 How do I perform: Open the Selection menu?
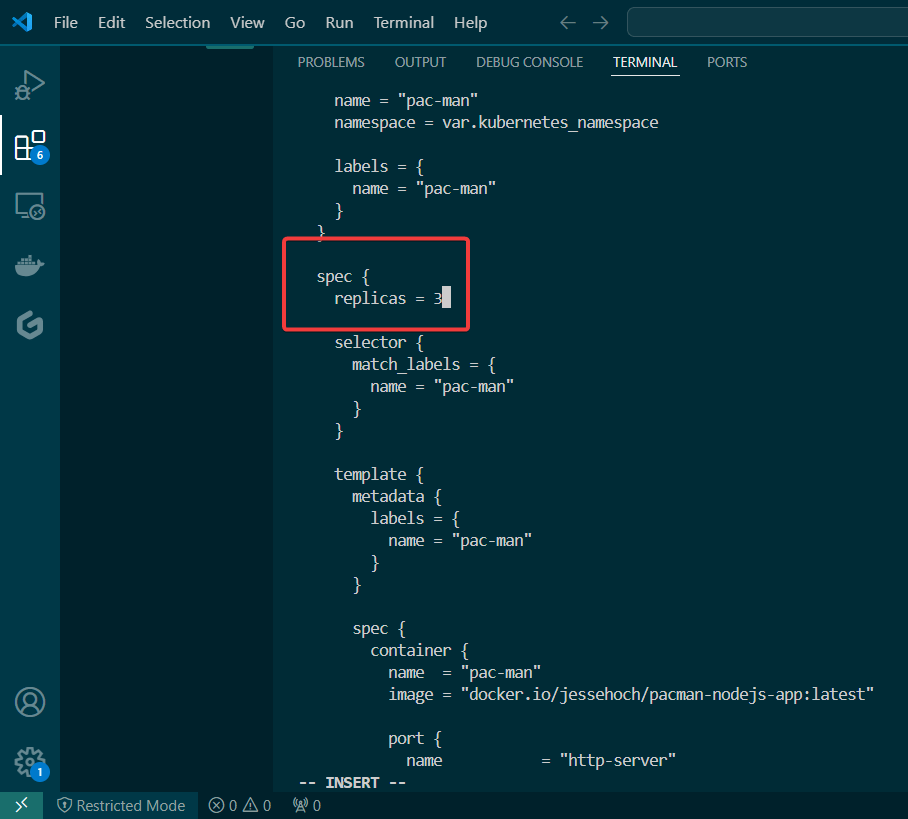[177, 22]
